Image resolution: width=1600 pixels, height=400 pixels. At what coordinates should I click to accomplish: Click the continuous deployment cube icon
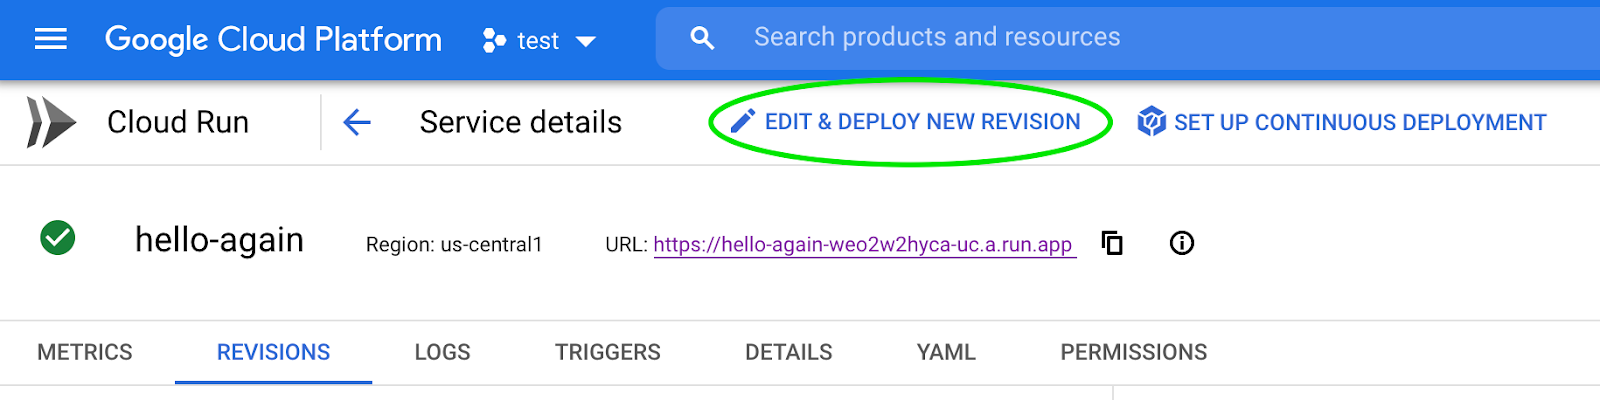pos(1151,122)
